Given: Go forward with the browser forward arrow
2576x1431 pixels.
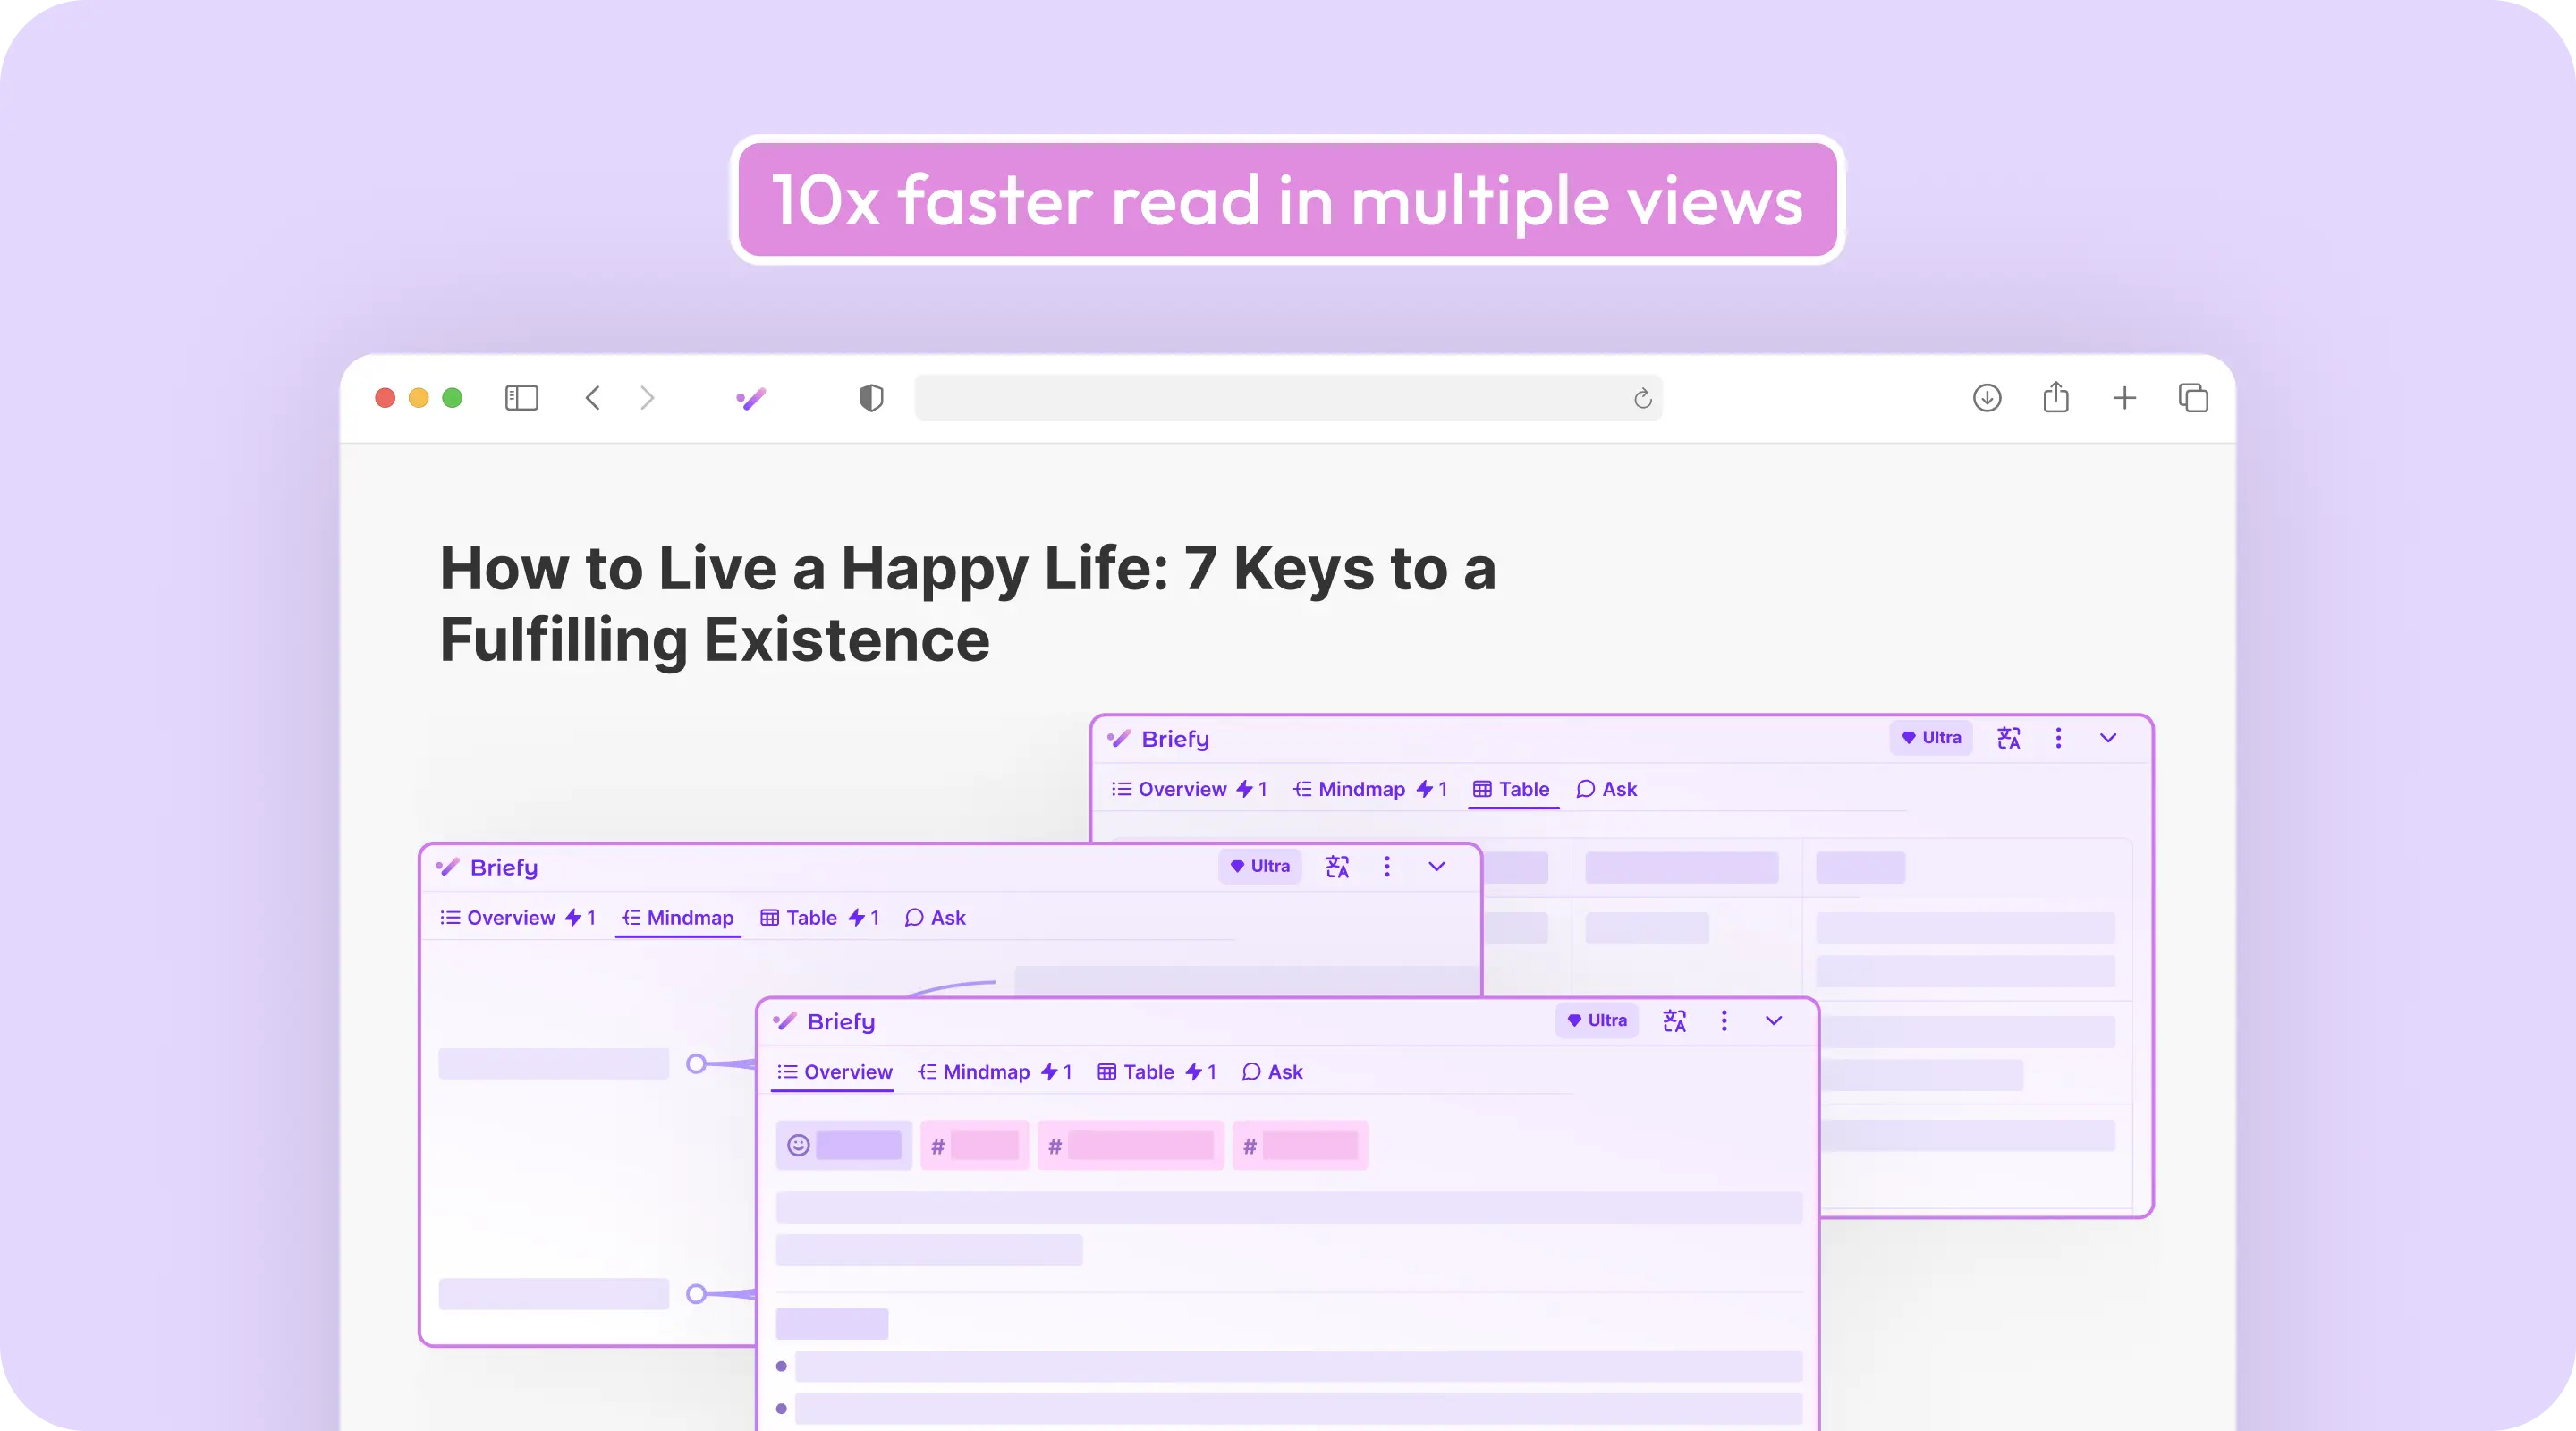Looking at the screenshot, I should (x=647, y=398).
